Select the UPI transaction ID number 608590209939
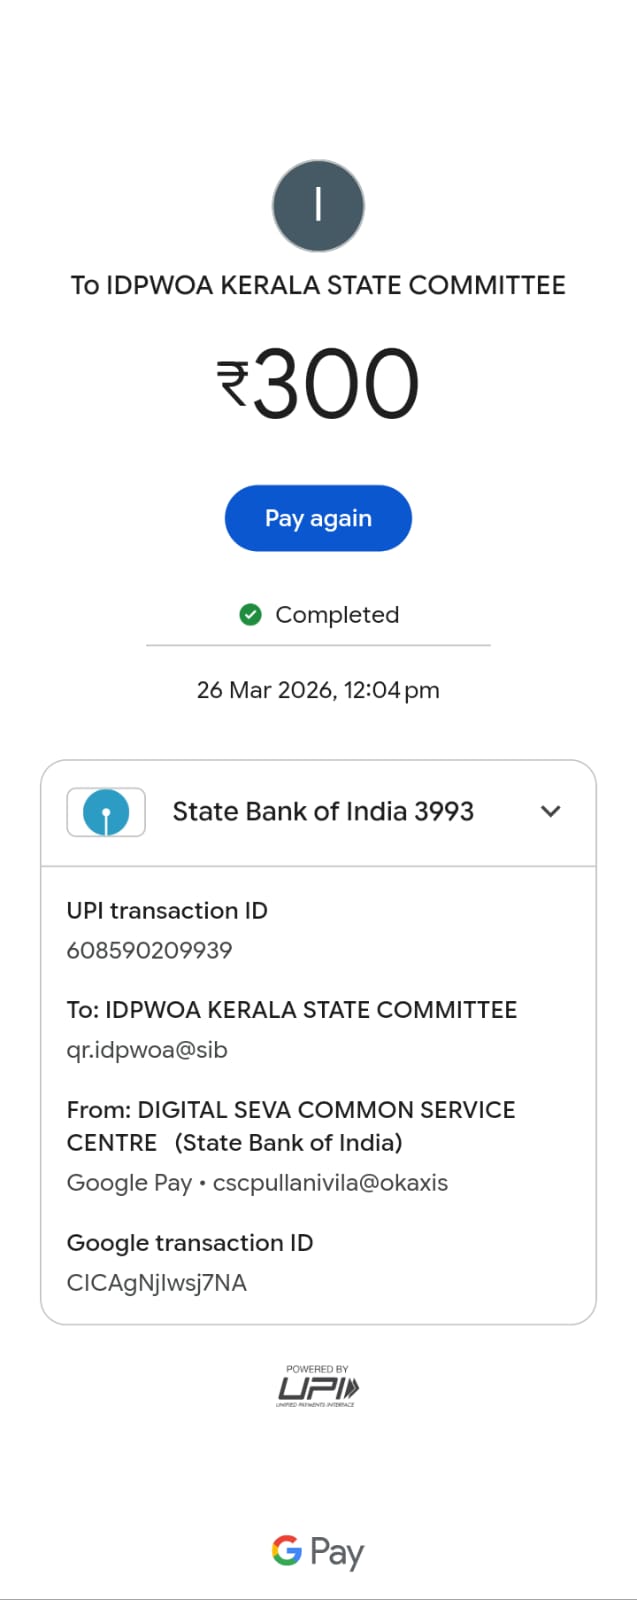 pyautogui.click(x=149, y=950)
